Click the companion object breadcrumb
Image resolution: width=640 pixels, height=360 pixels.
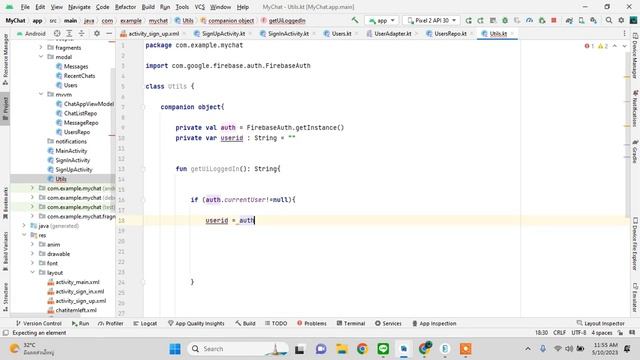pos(227,20)
